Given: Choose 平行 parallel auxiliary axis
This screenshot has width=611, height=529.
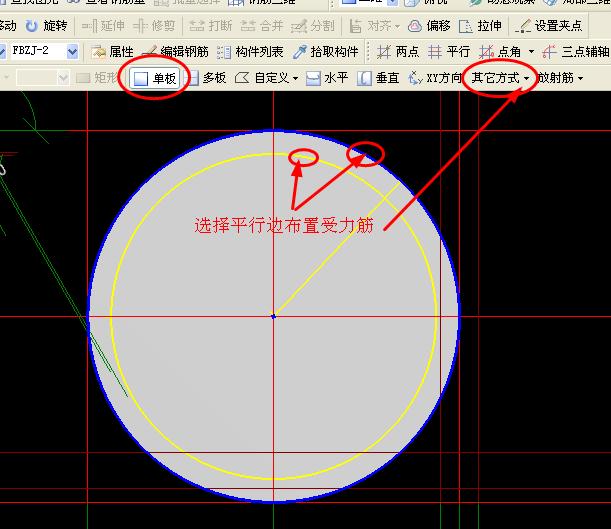Looking at the screenshot, I should point(449,51).
